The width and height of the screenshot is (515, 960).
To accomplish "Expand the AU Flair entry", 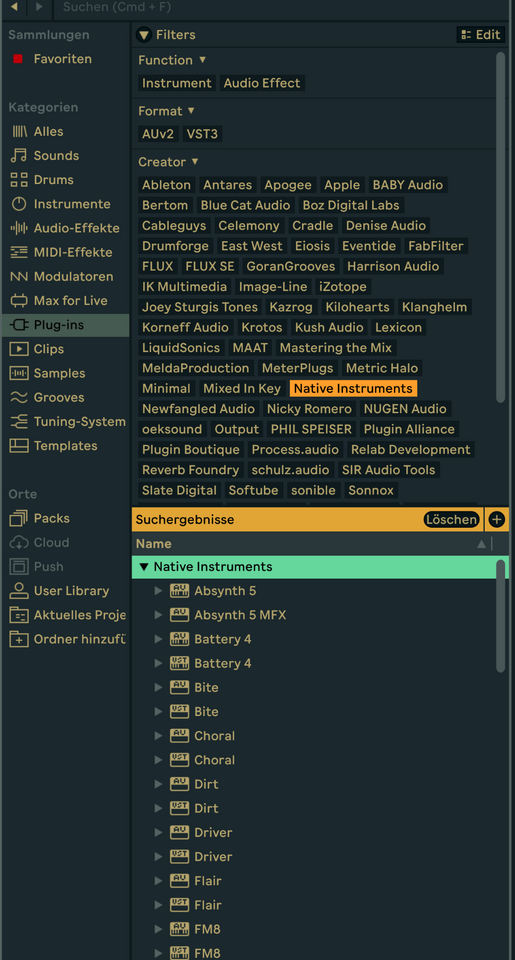I will coord(158,880).
